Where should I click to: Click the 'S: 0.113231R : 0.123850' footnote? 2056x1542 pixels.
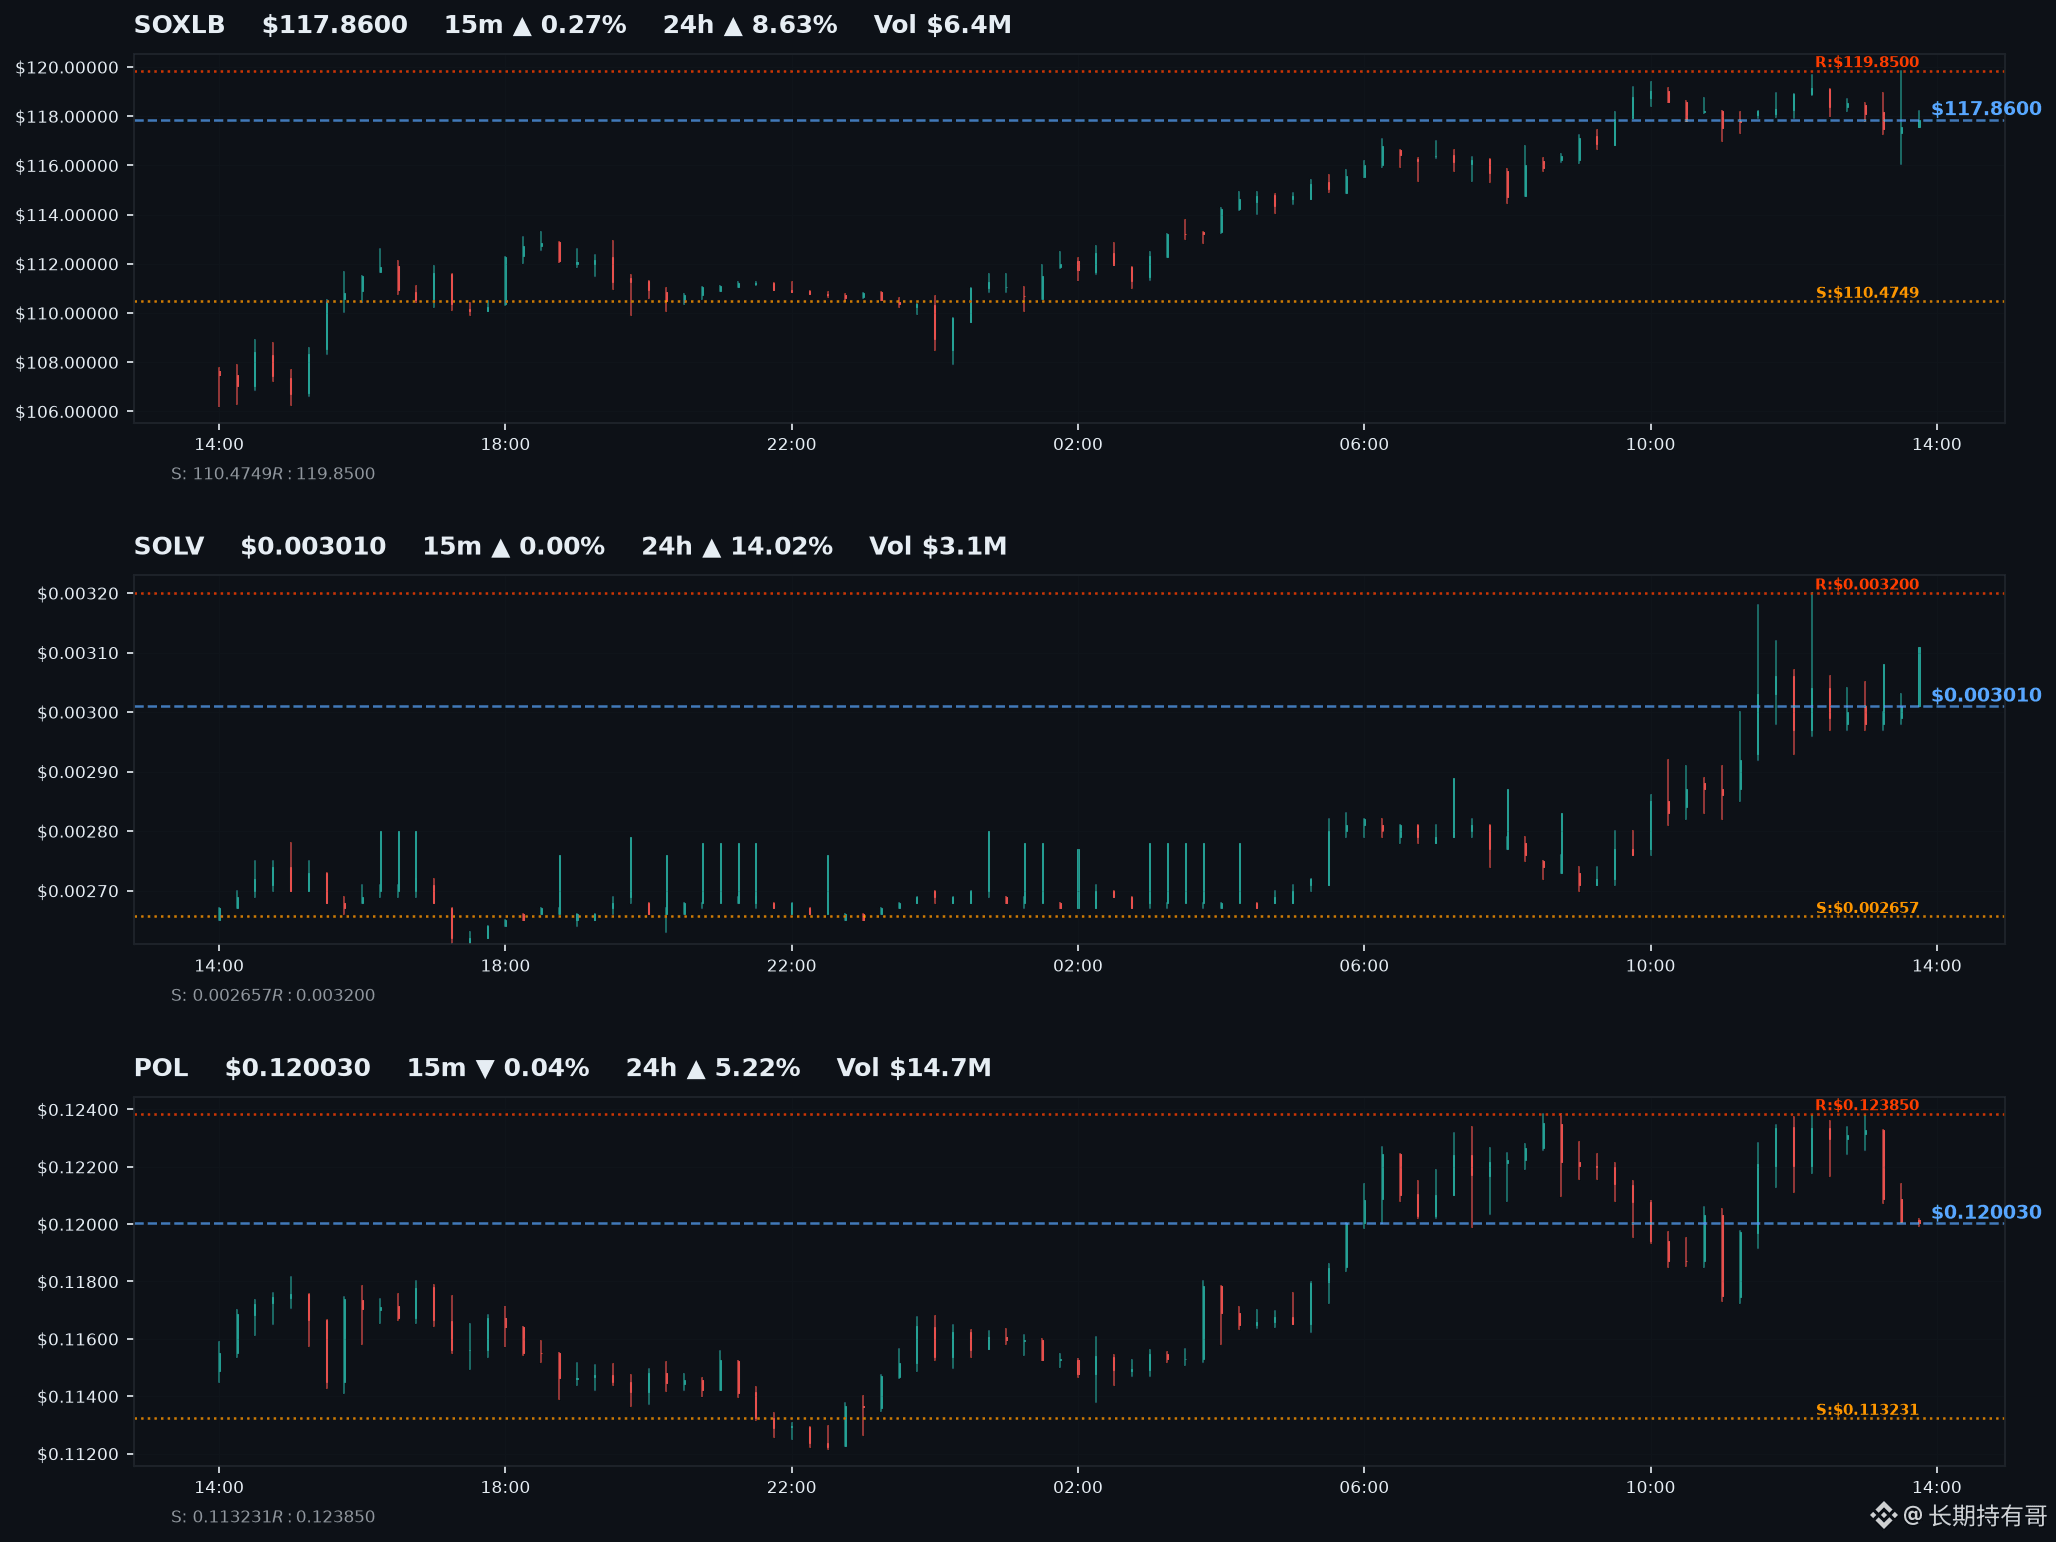(x=273, y=1517)
